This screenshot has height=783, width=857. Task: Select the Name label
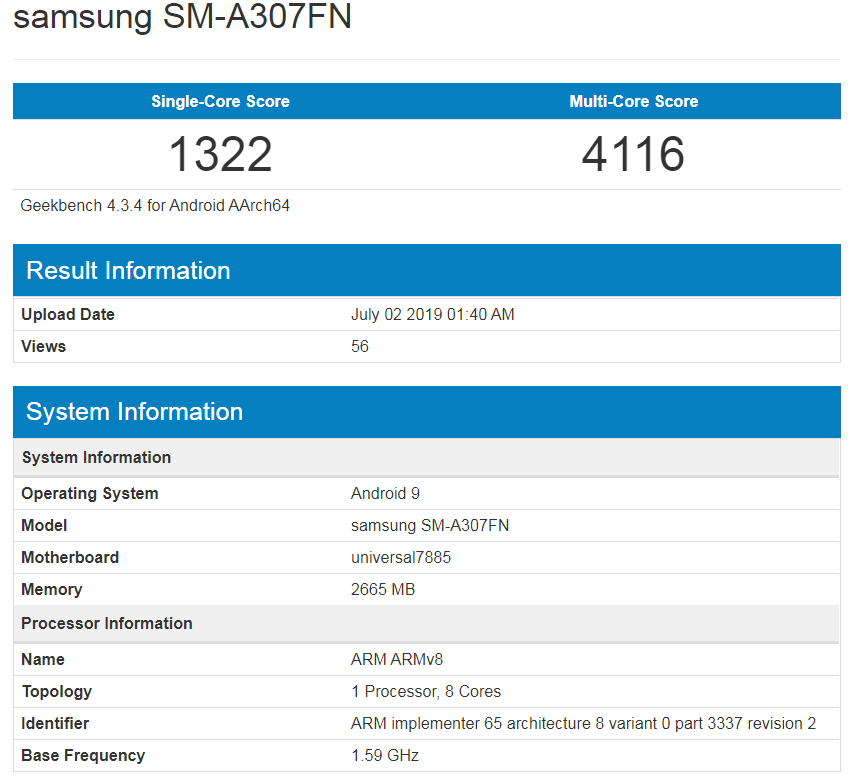coord(43,660)
